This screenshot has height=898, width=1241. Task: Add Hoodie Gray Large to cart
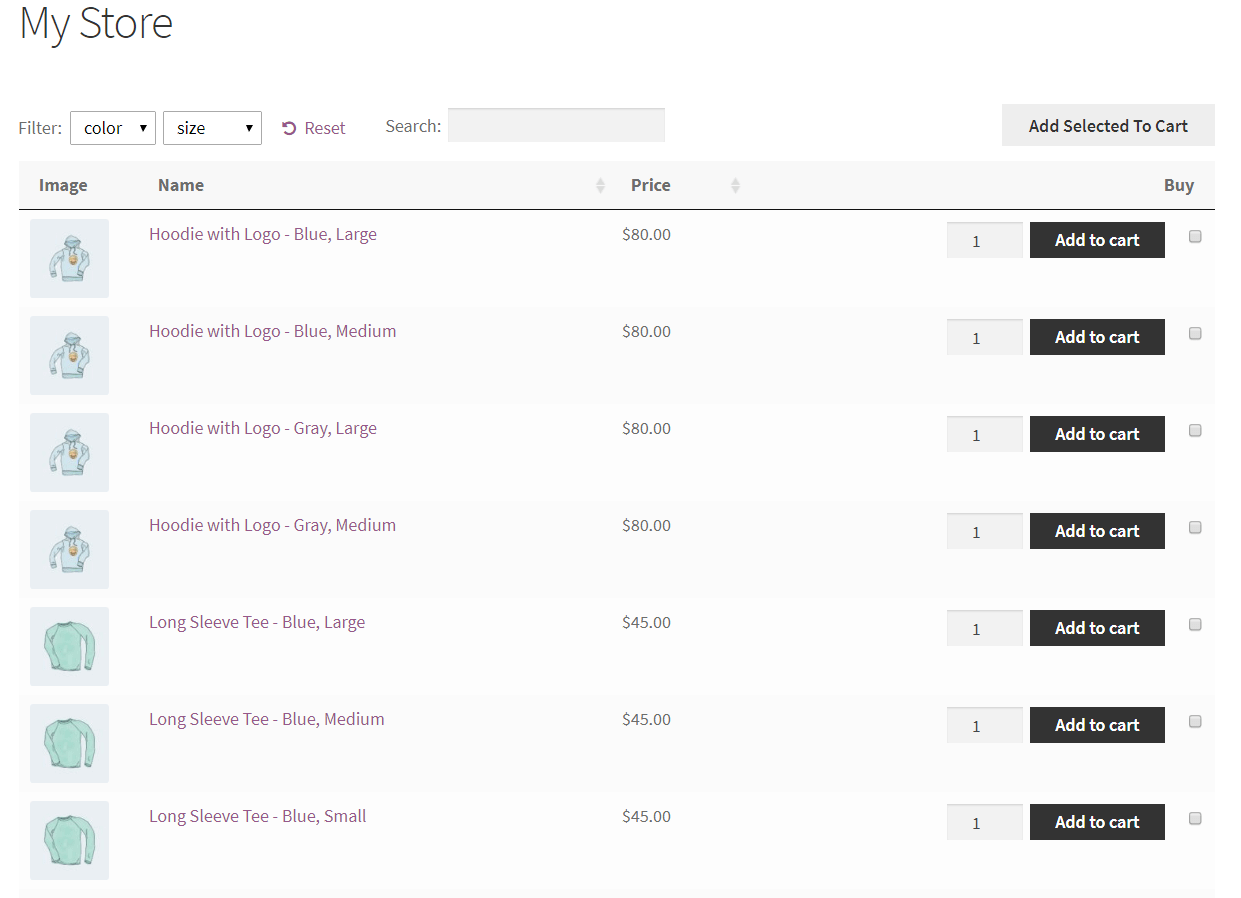(x=1097, y=434)
